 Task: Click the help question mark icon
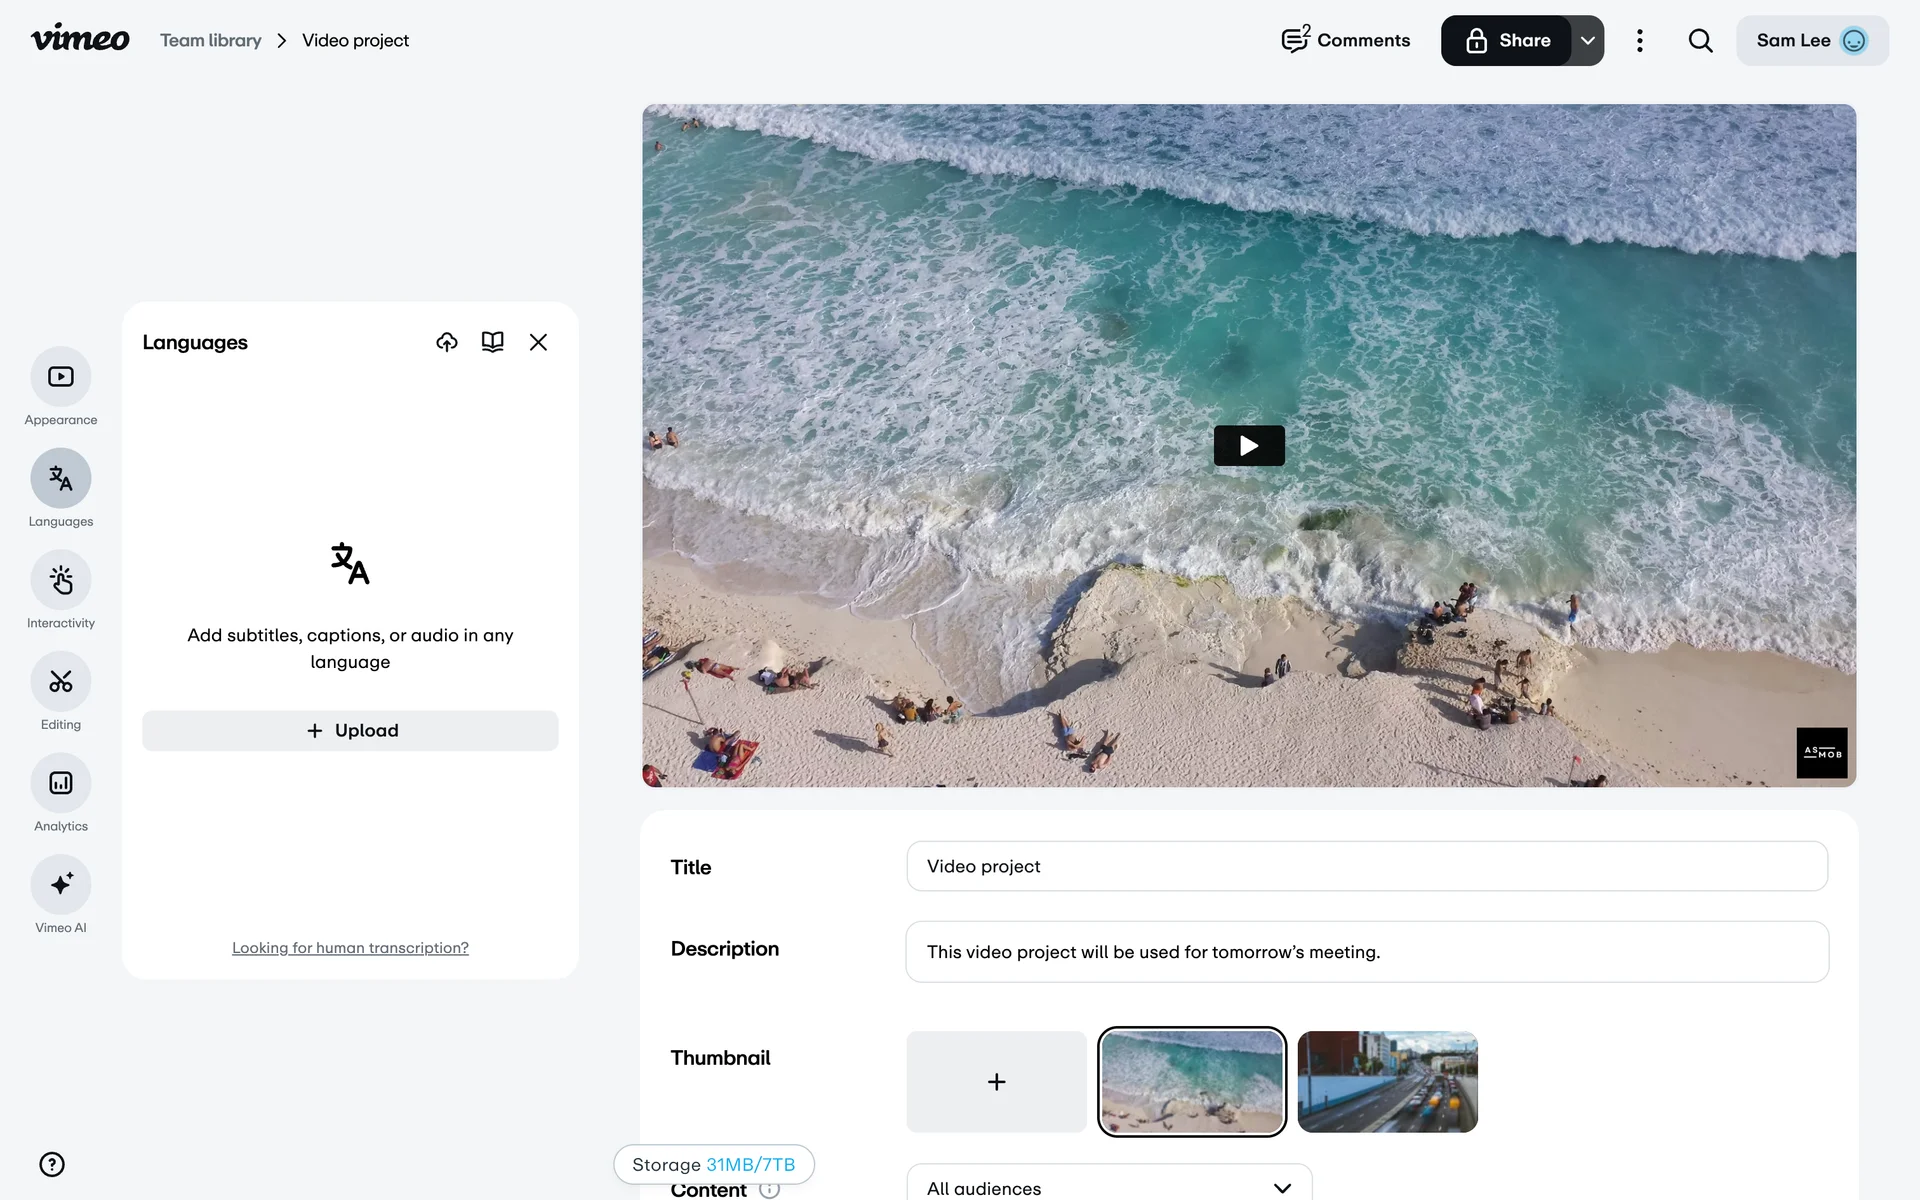[x=52, y=1164]
